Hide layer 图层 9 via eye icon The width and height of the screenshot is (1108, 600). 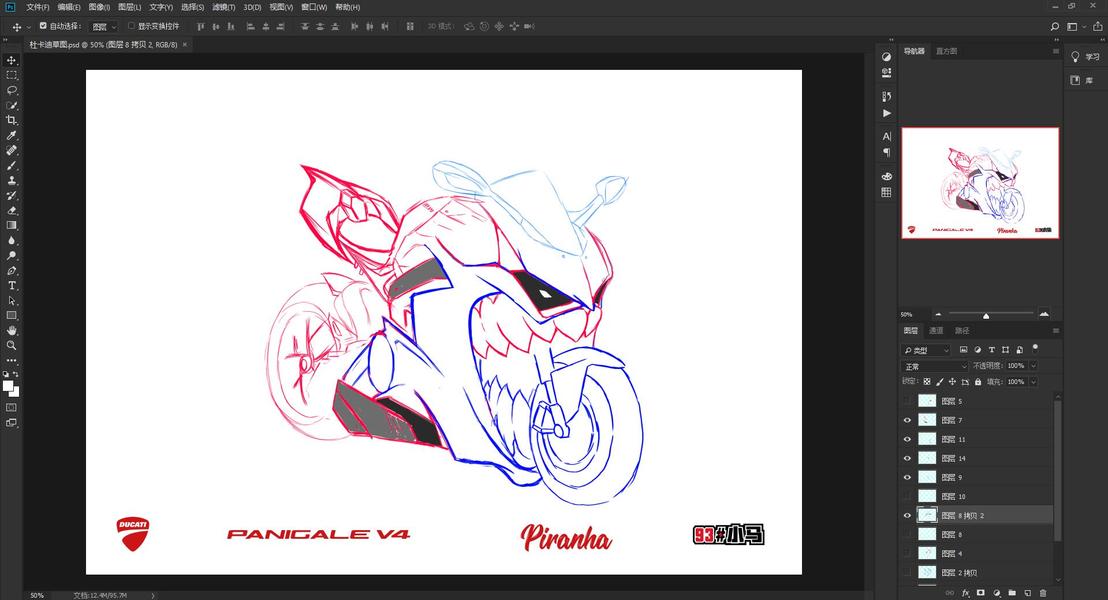tap(907, 477)
